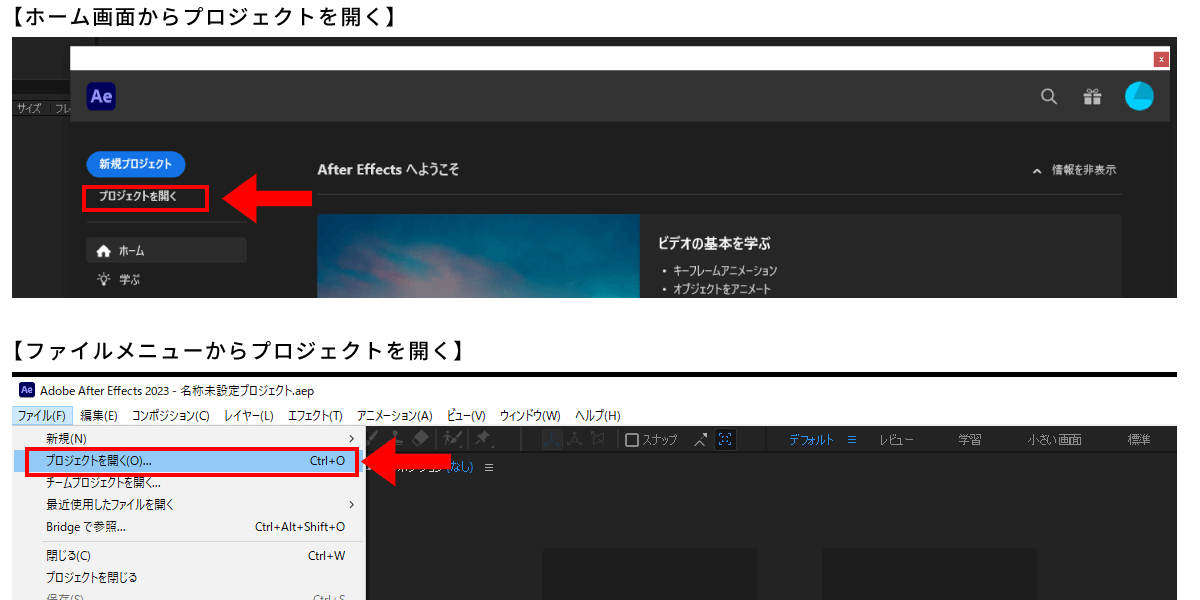Click the snap collapse arrow icon next to スナップ

pos(700,439)
